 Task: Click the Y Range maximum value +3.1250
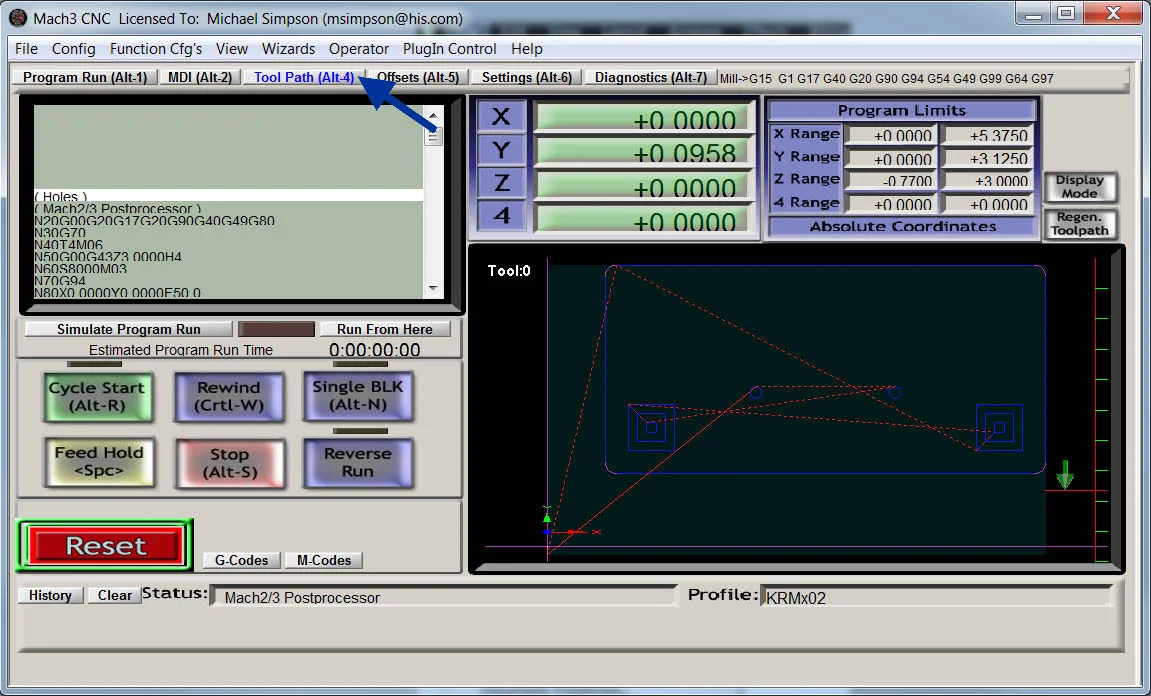[989, 158]
